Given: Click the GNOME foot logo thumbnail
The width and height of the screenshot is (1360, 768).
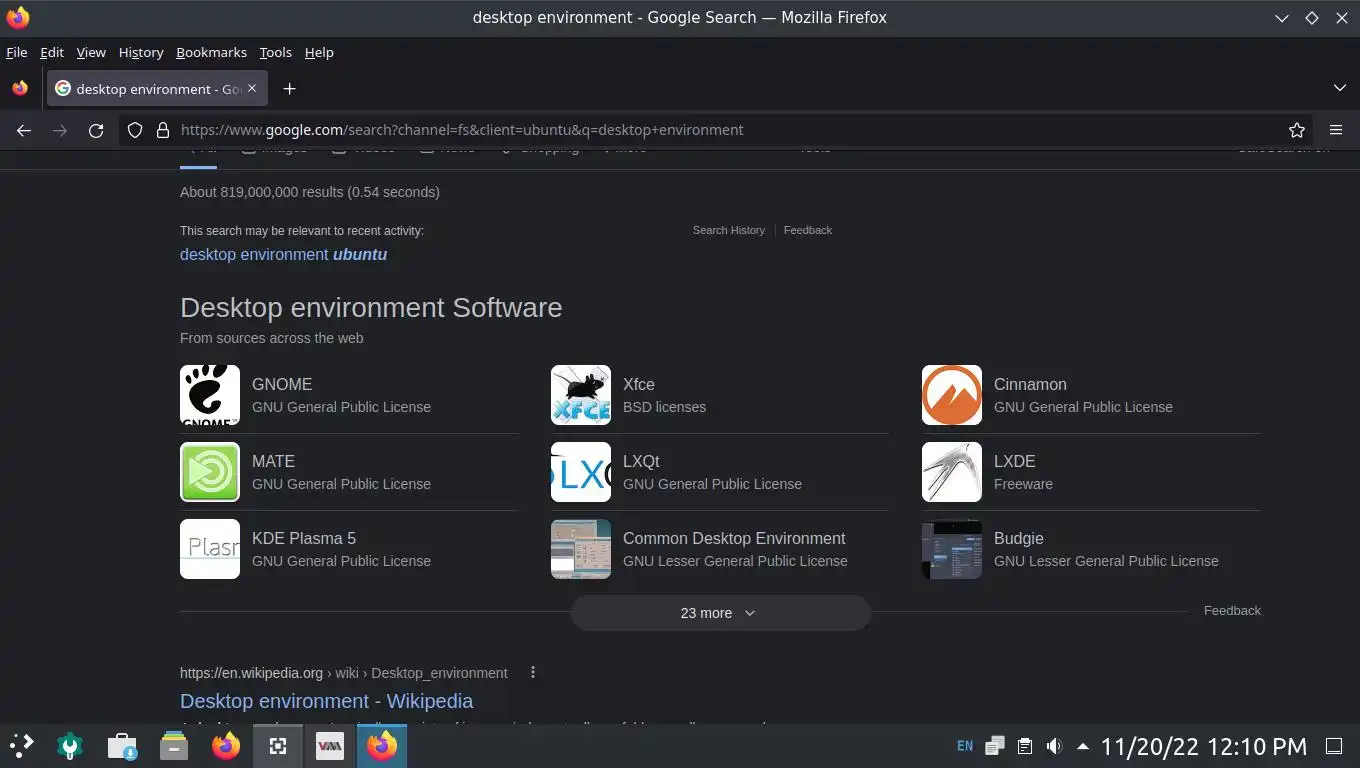Looking at the screenshot, I should (210, 395).
